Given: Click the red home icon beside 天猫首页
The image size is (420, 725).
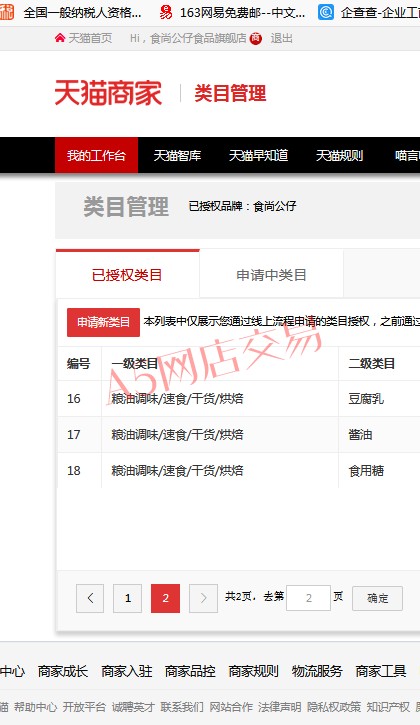Looking at the screenshot, I should coord(60,38).
